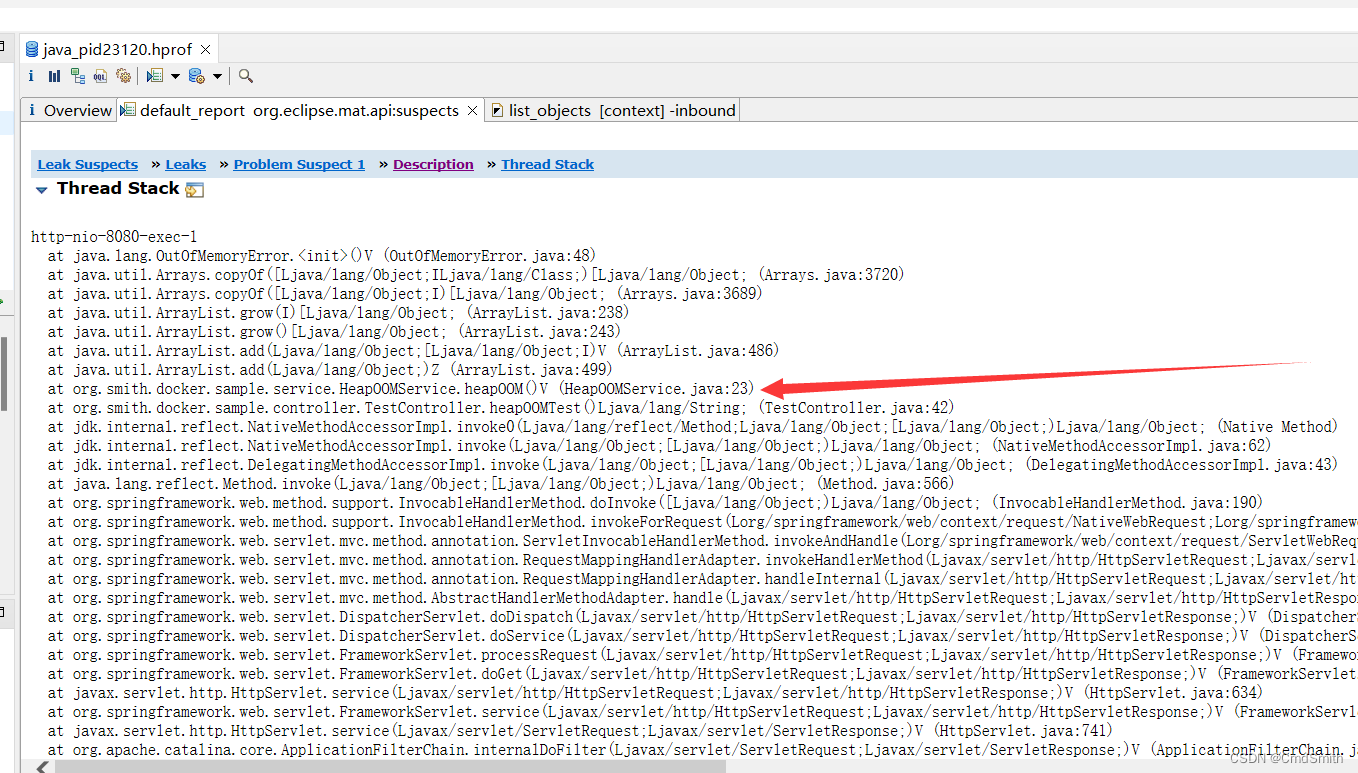Screen dimensions: 1358x773
Task: Click the TestController.heapOOMTest stack line
Action: click(x=501, y=408)
